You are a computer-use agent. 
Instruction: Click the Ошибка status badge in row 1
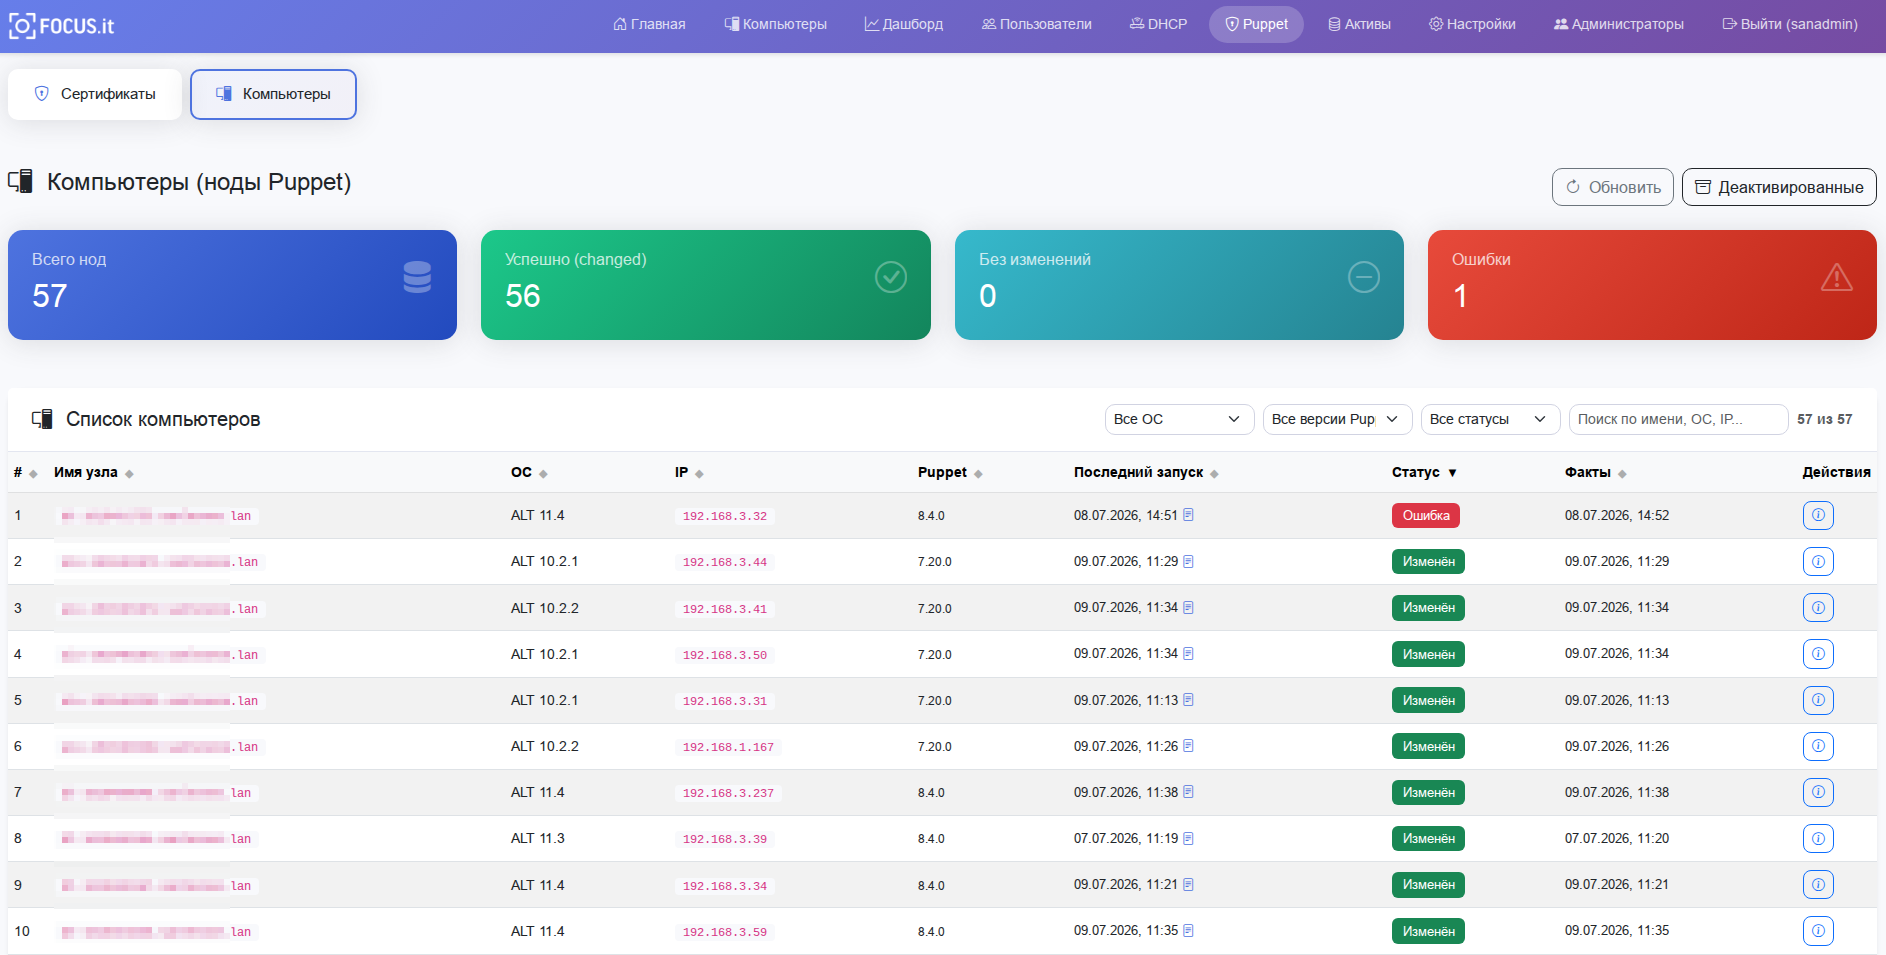click(x=1426, y=516)
